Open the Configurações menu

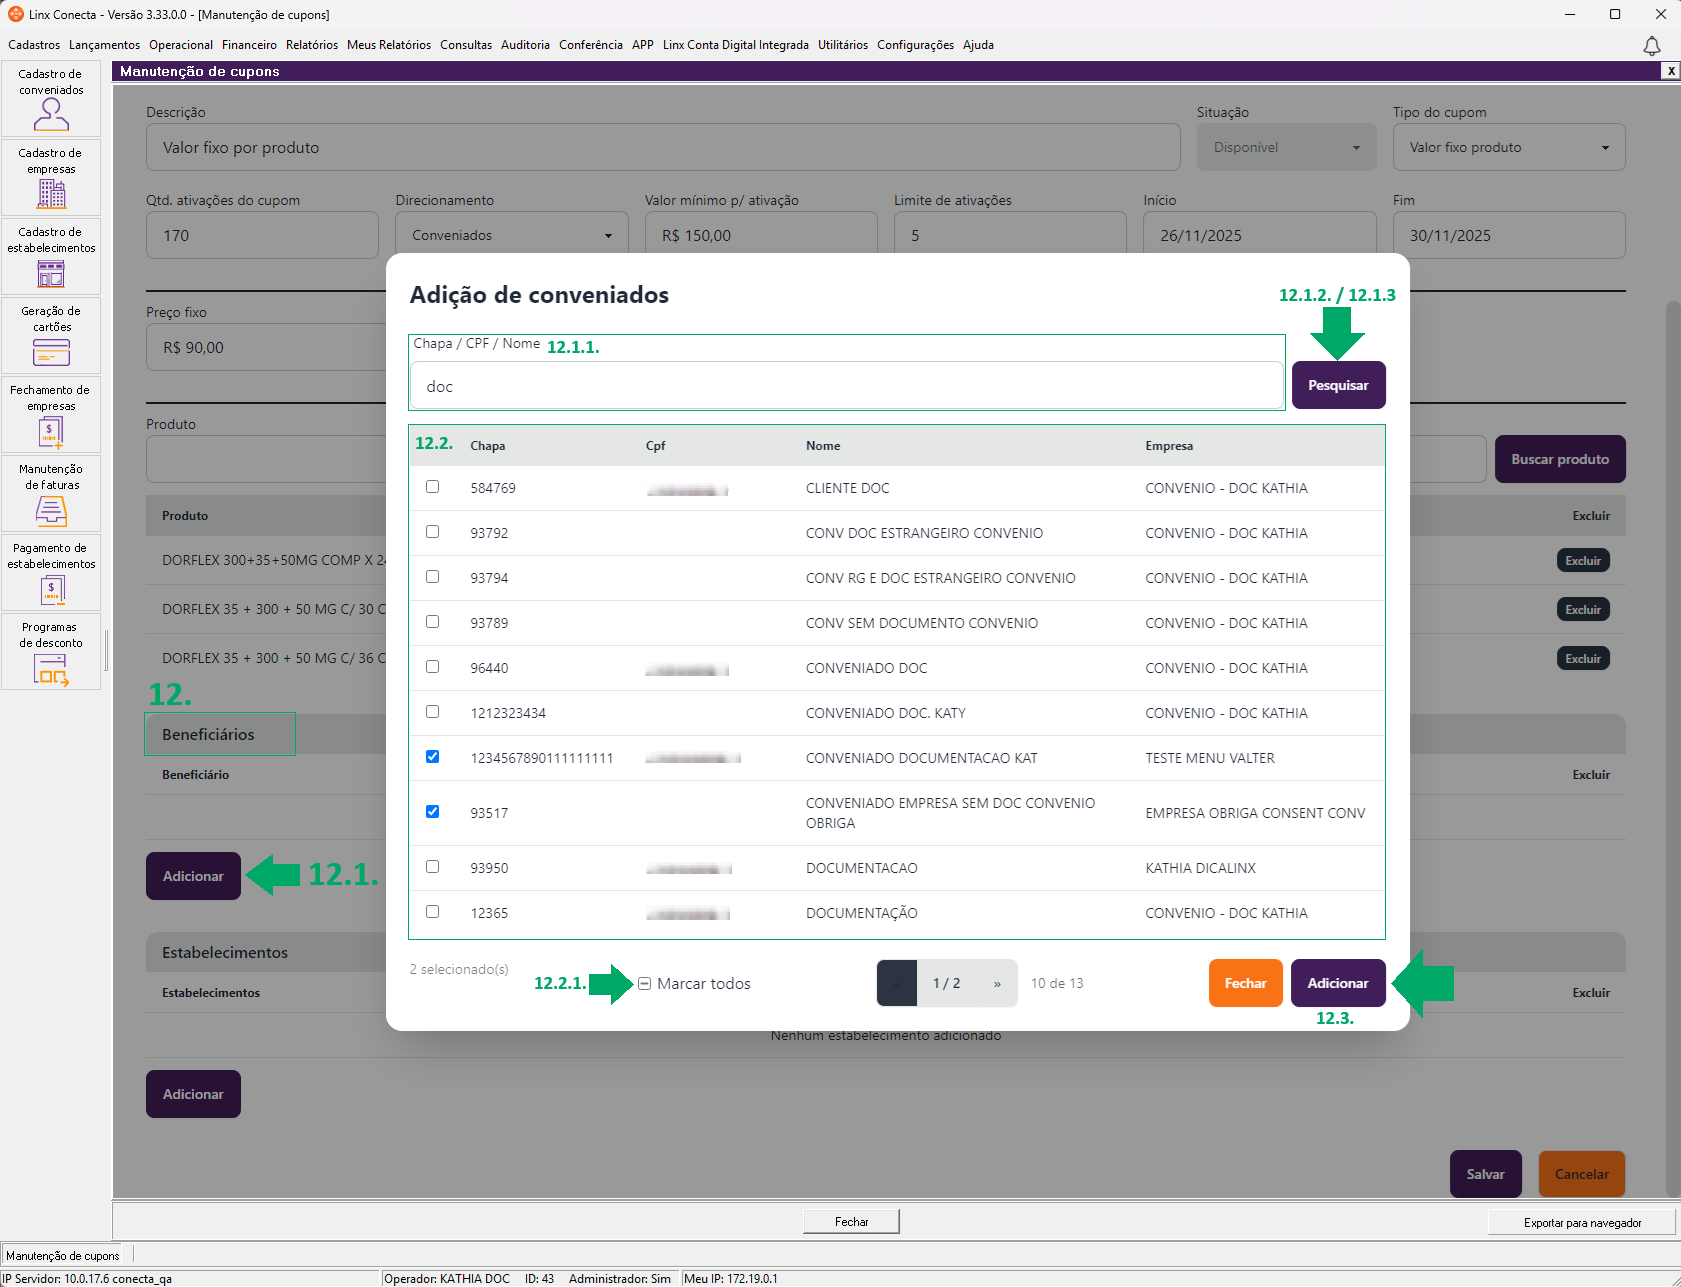[915, 45]
